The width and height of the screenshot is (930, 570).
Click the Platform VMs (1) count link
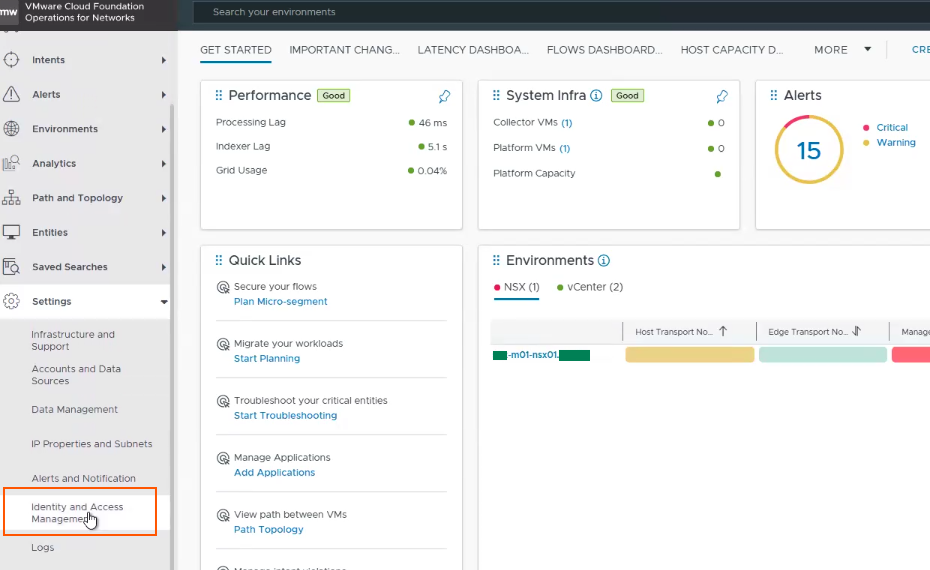coord(565,148)
